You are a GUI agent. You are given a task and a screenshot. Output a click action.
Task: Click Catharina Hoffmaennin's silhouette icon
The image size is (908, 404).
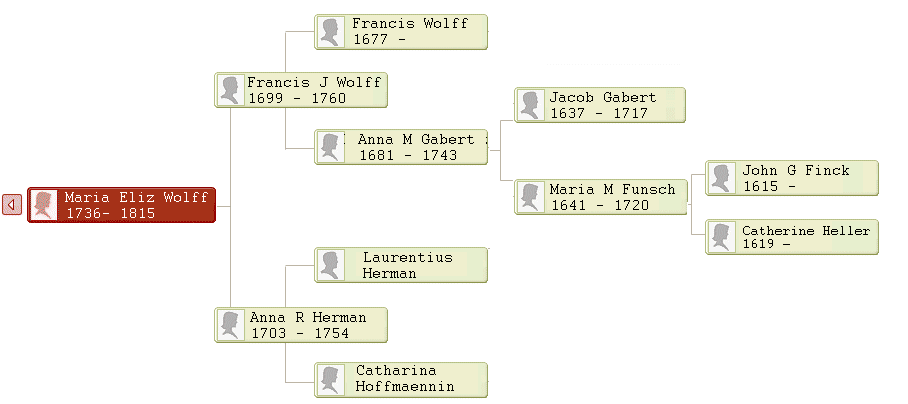(x=331, y=379)
